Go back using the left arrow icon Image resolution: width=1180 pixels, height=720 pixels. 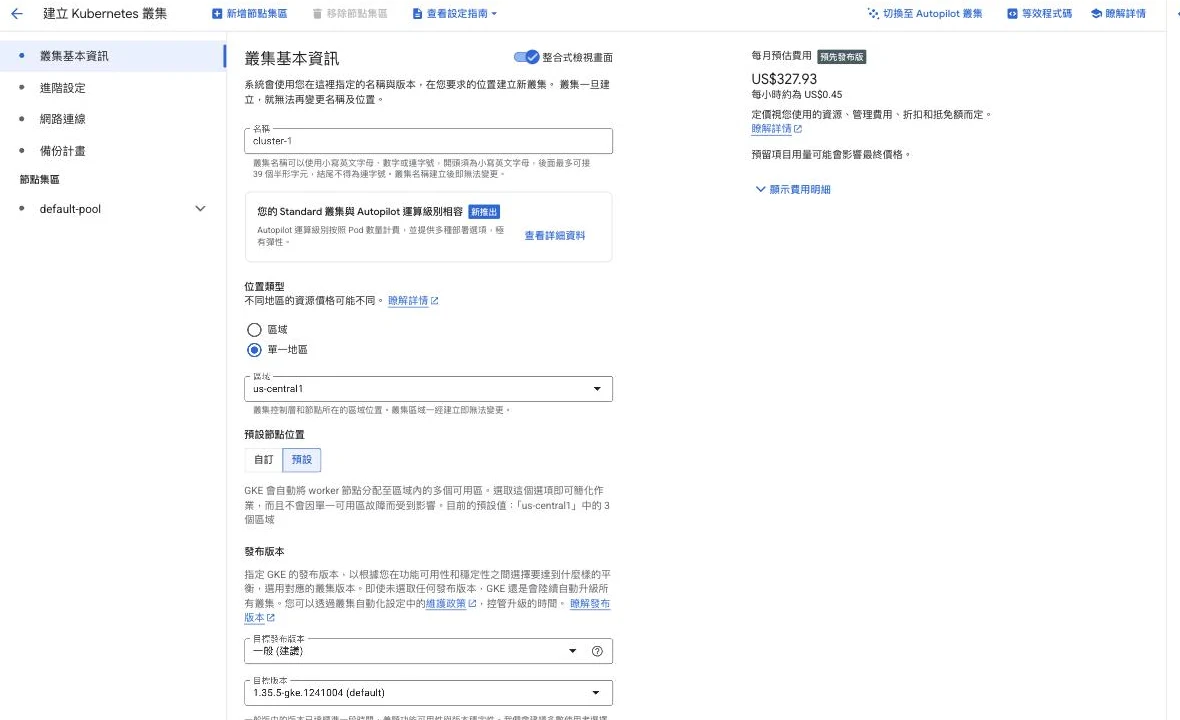17,14
